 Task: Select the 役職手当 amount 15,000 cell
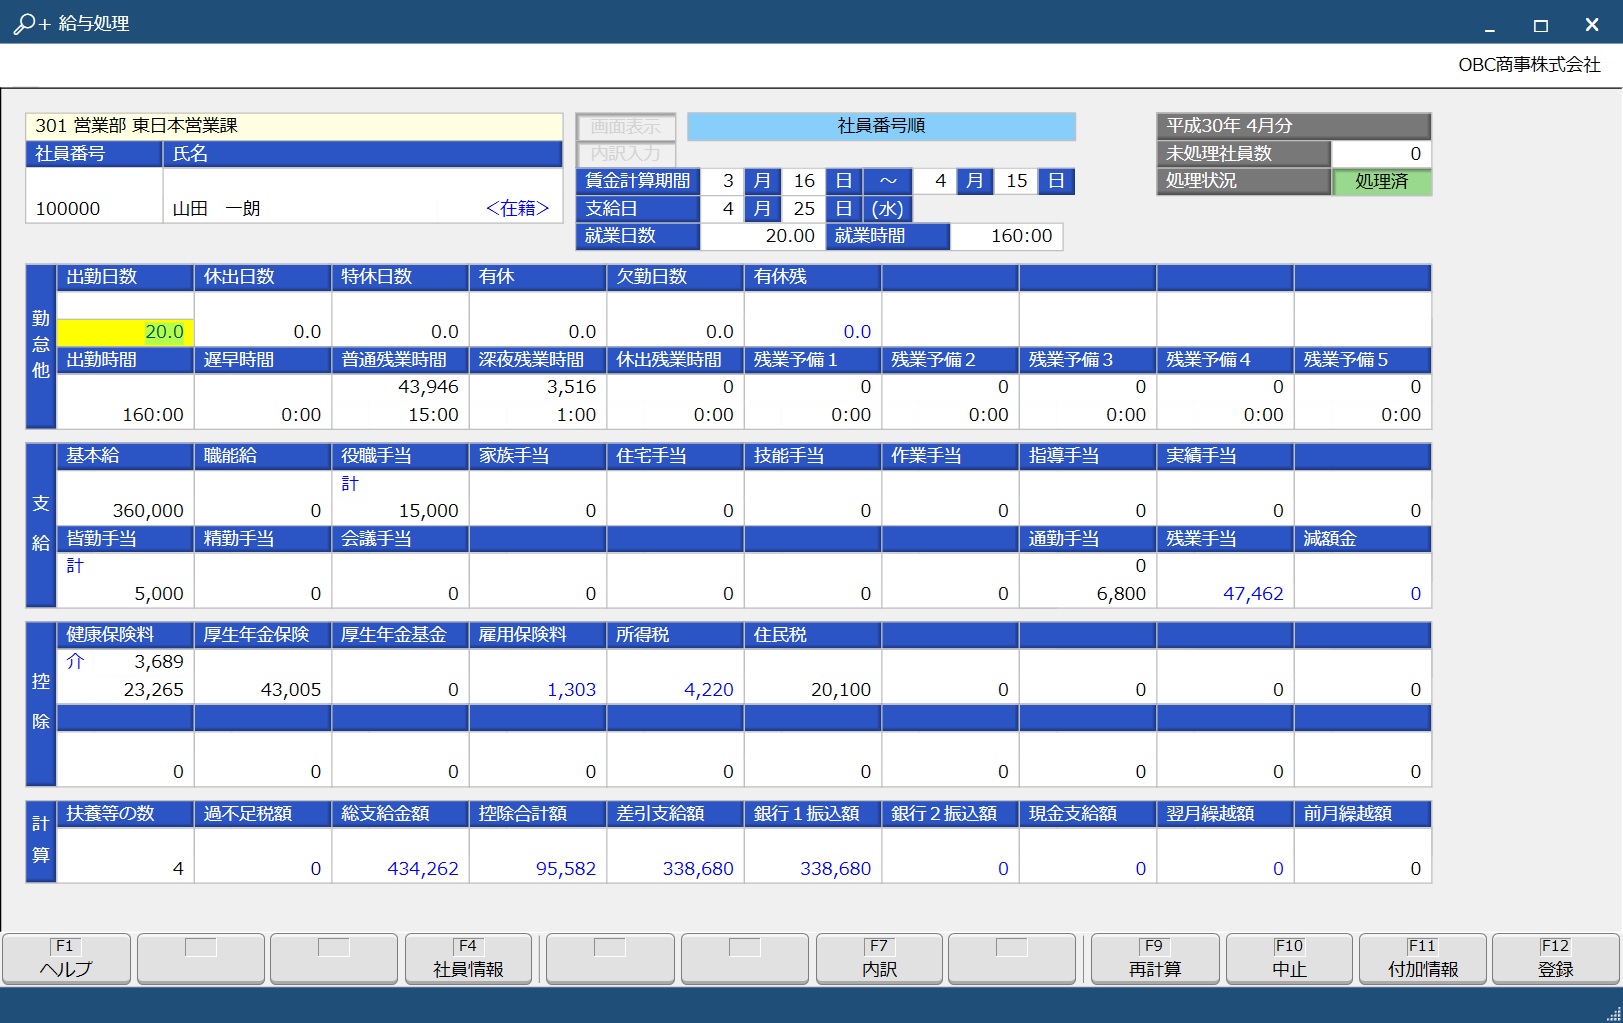(400, 510)
